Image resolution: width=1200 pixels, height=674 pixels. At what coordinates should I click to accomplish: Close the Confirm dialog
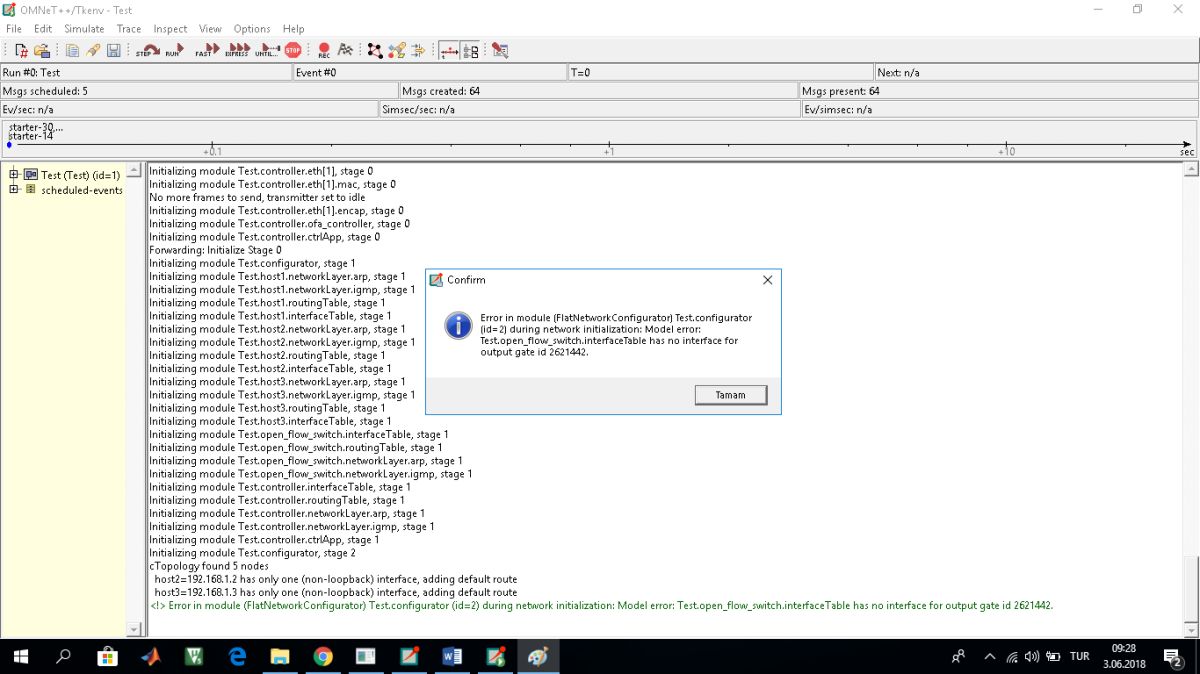click(x=767, y=280)
